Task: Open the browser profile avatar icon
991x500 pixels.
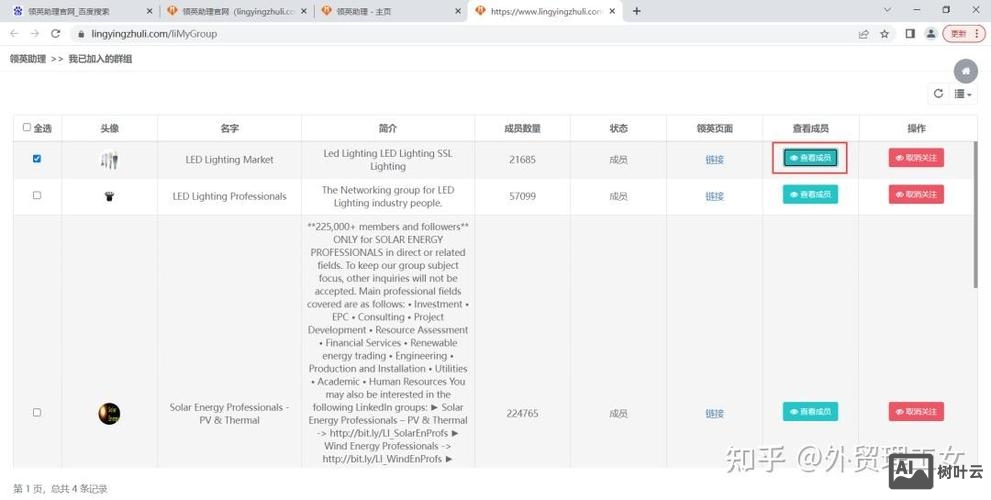Action: pyautogui.click(x=930, y=34)
